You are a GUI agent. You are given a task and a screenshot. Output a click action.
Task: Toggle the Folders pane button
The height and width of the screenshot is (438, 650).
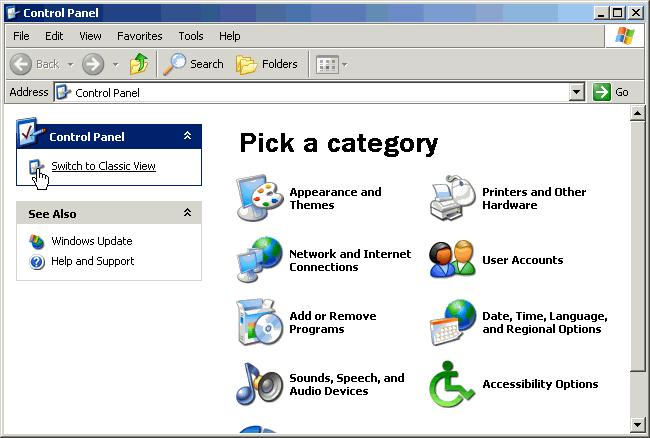[267, 64]
